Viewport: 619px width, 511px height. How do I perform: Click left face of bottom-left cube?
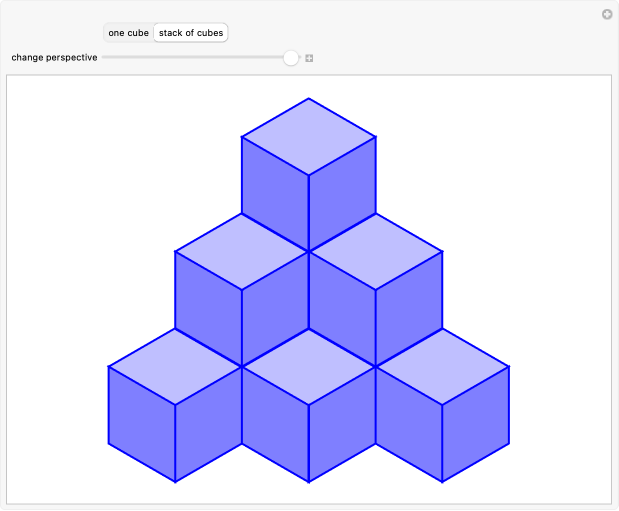[x=141, y=422]
